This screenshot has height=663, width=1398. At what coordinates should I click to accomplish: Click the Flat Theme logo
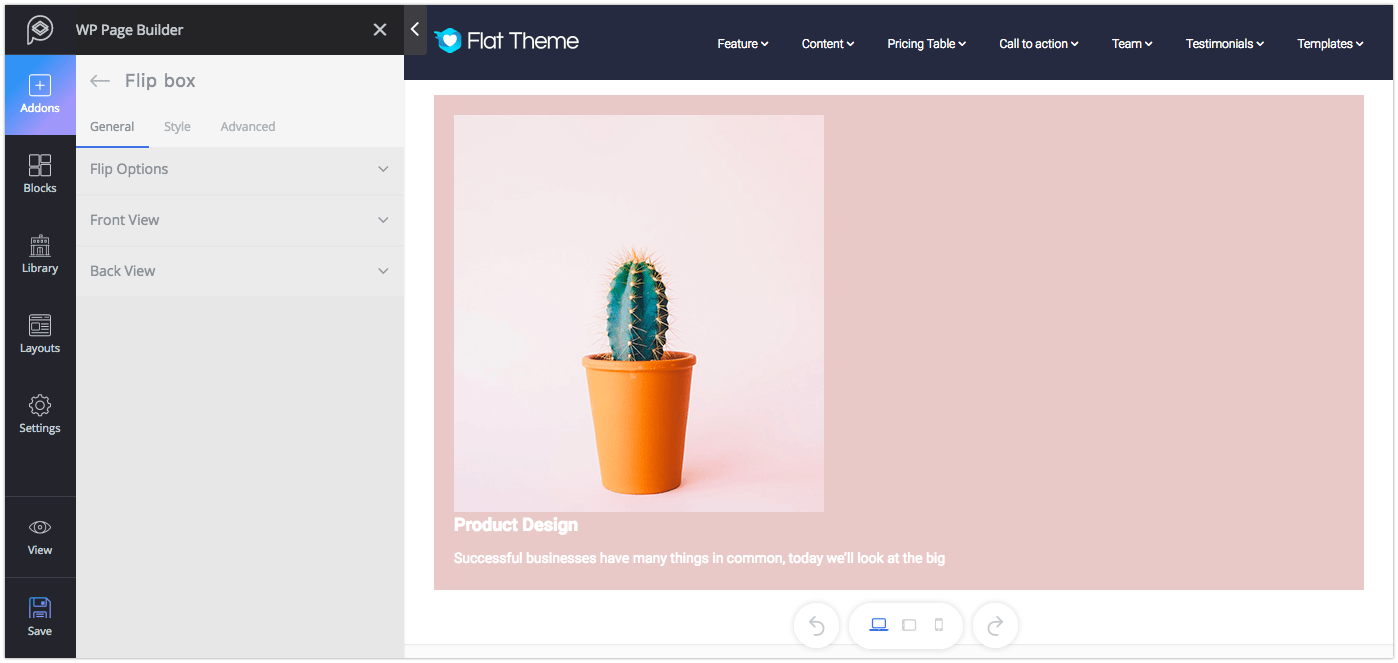(507, 41)
